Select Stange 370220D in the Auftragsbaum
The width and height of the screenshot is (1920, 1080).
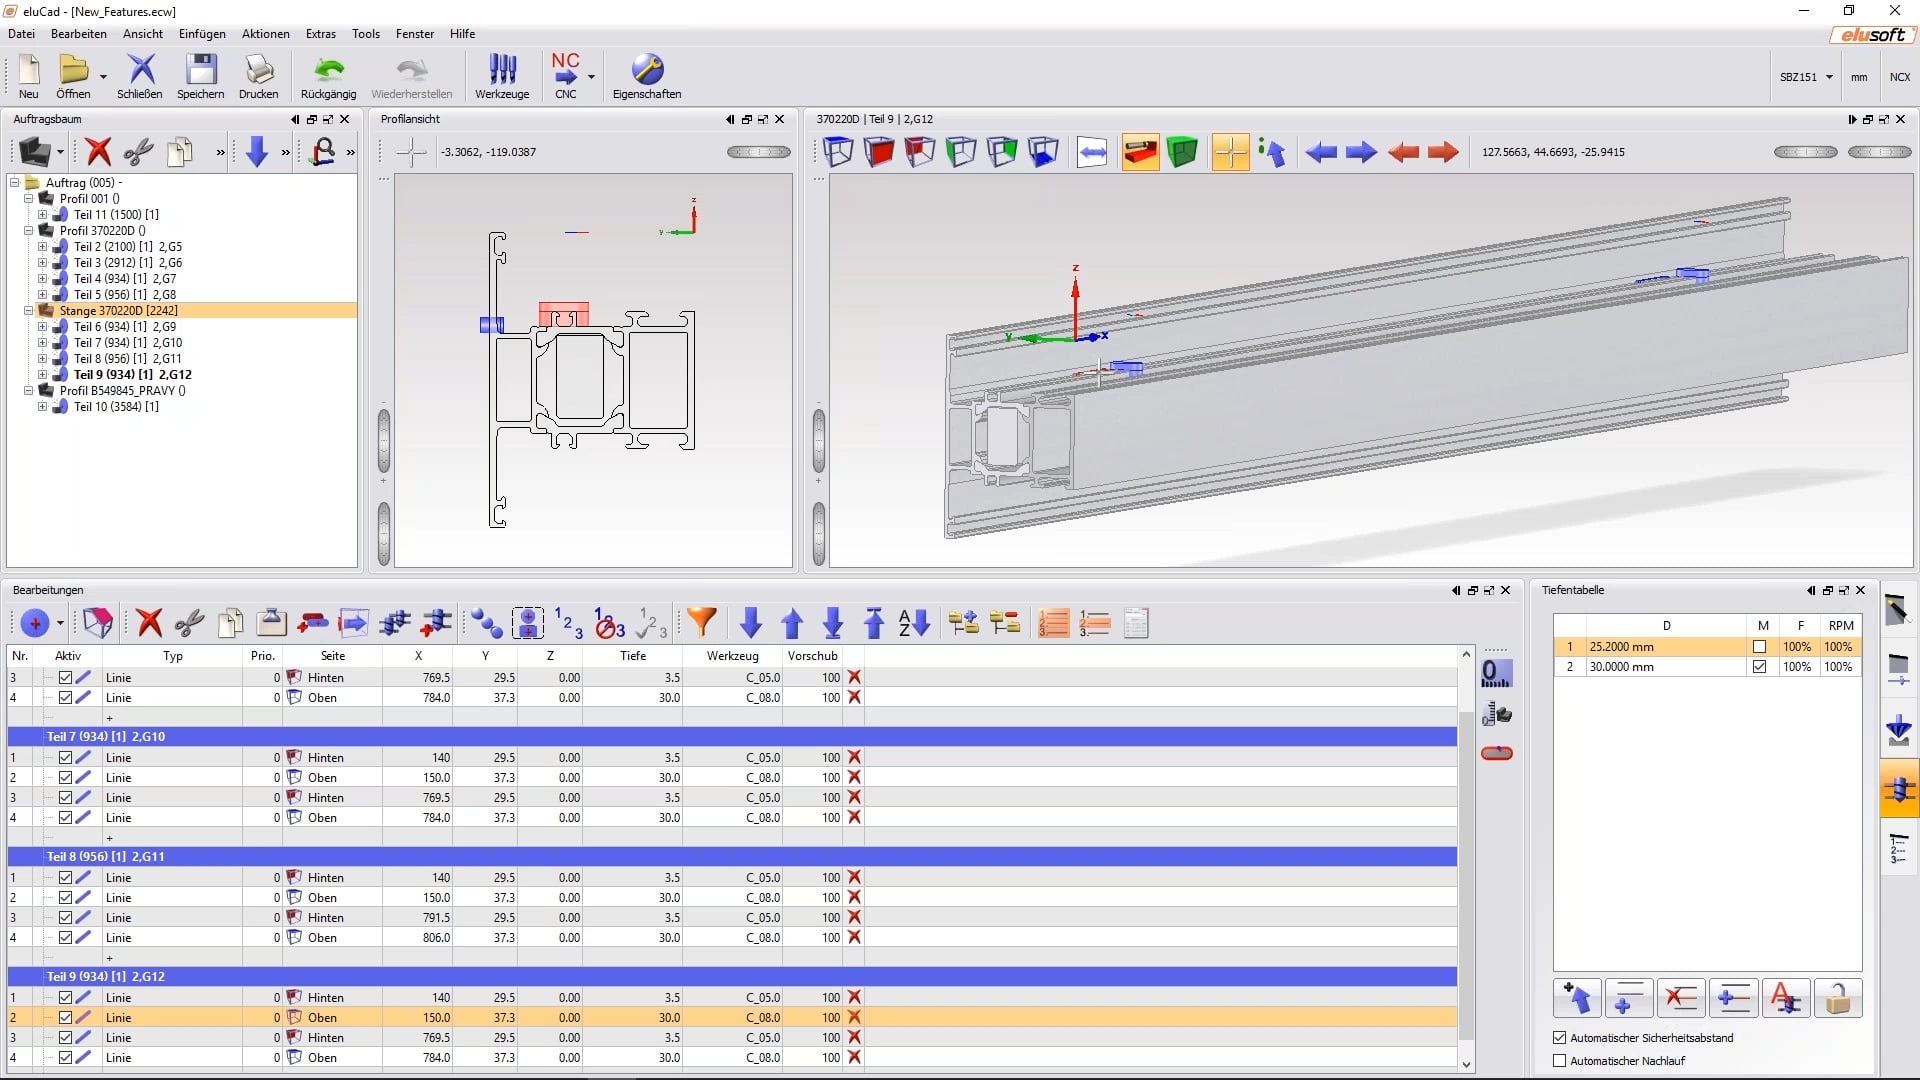119,310
